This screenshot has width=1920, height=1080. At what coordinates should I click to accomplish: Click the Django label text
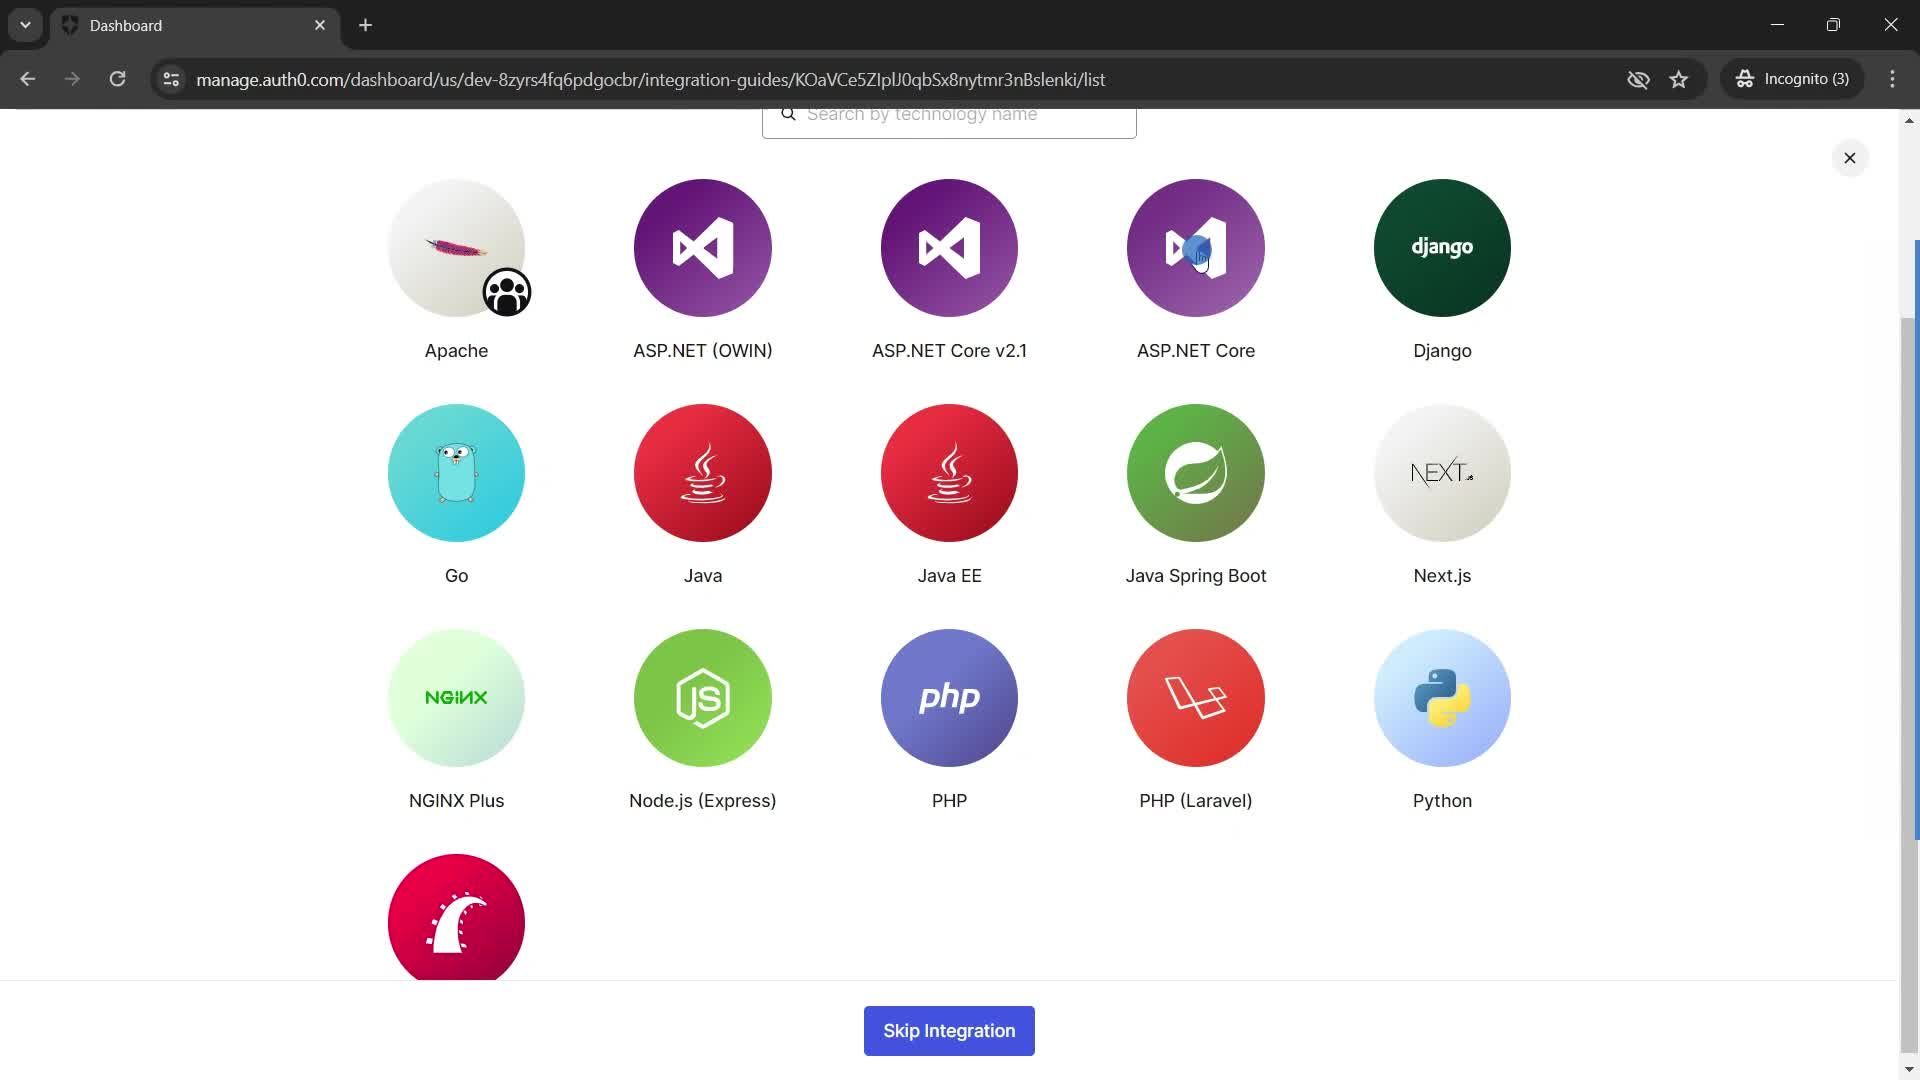pos(1442,351)
